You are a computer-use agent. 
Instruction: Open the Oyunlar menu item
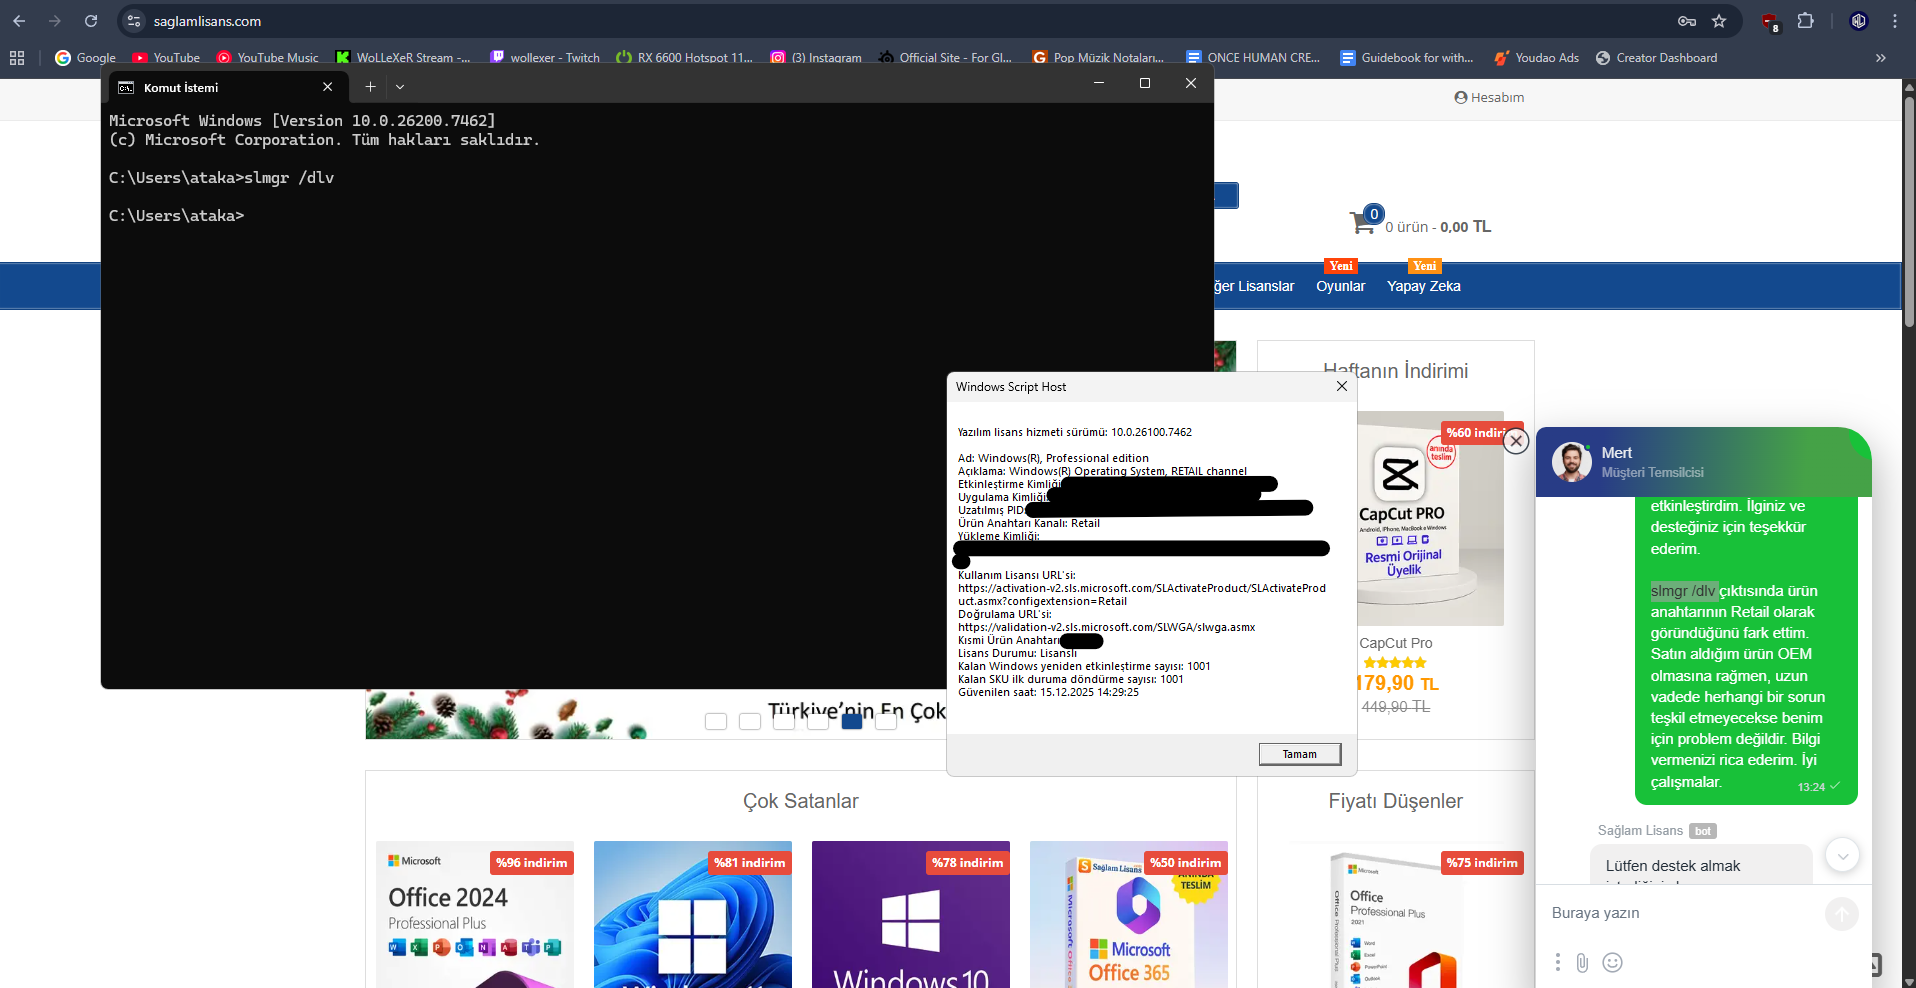[1340, 286]
